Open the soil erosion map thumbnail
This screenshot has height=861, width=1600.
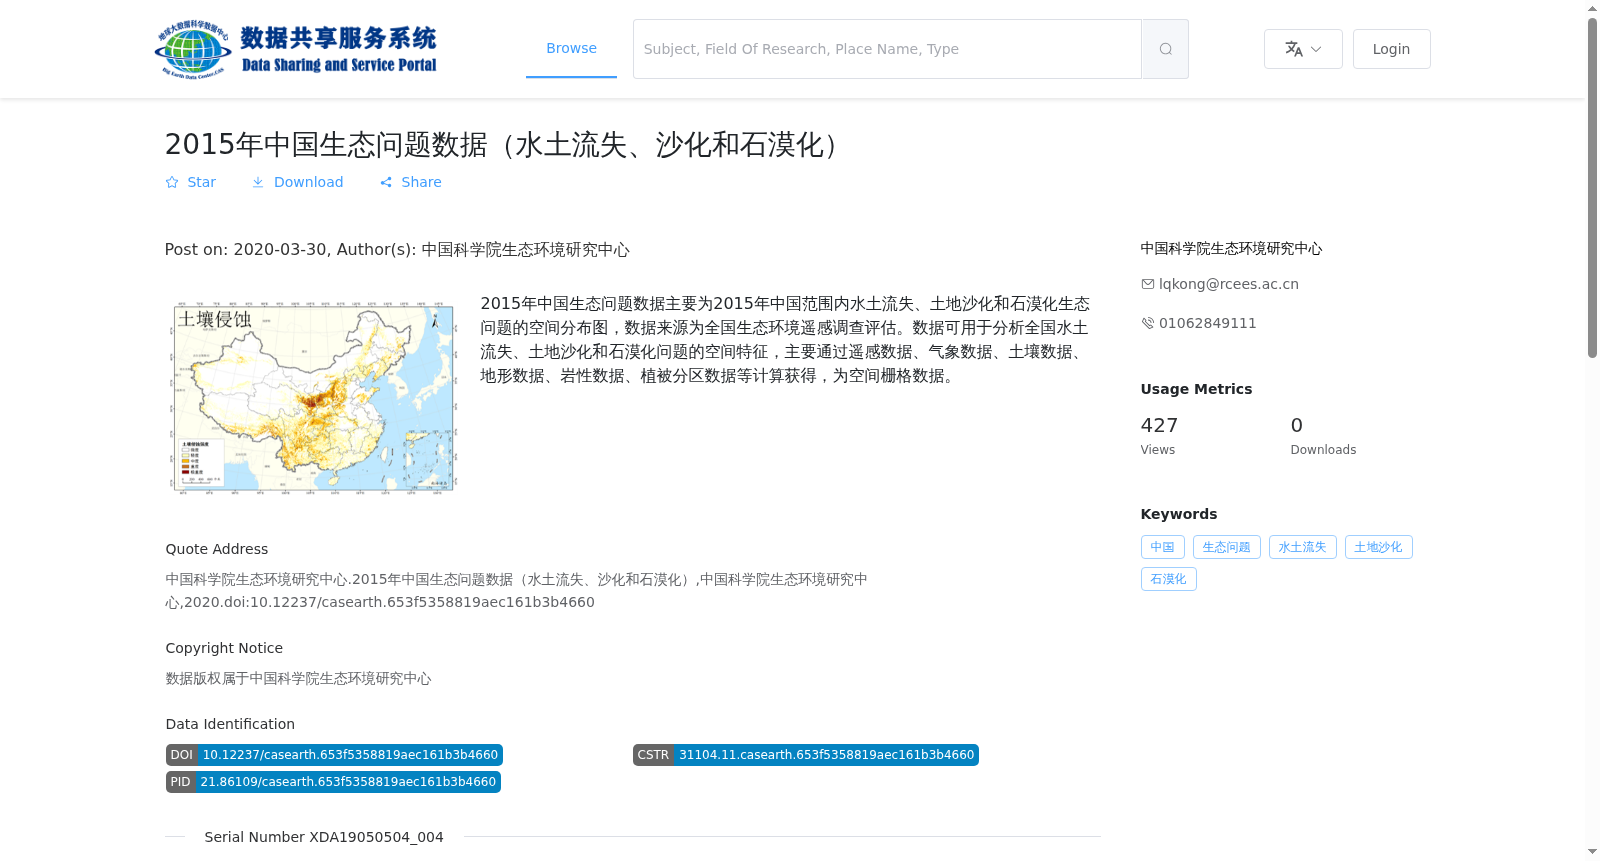(x=313, y=397)
